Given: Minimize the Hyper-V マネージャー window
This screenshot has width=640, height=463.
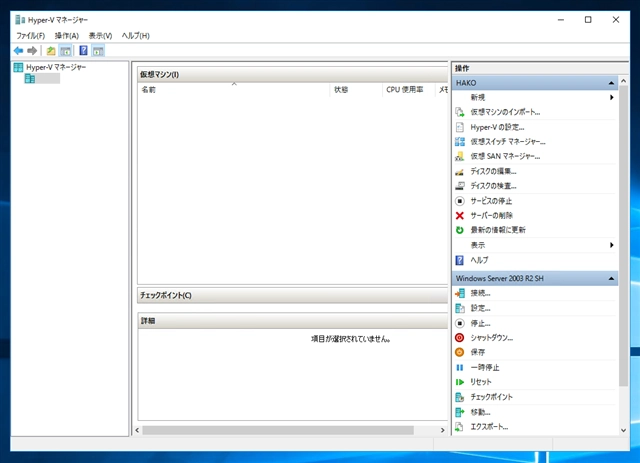Looking at the screenshot, I should [561, 20].
